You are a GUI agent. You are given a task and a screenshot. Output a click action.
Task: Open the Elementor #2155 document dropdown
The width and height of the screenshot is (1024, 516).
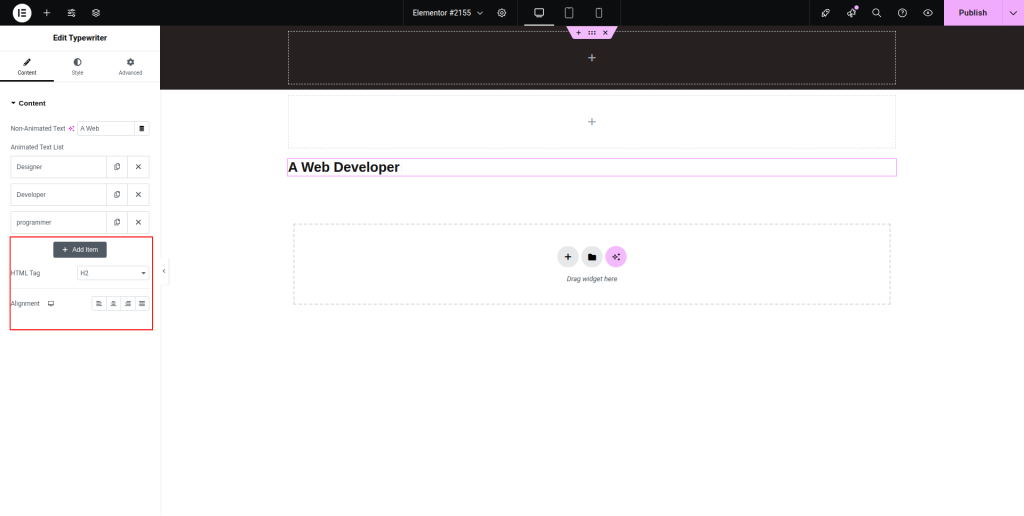point(447,12)
